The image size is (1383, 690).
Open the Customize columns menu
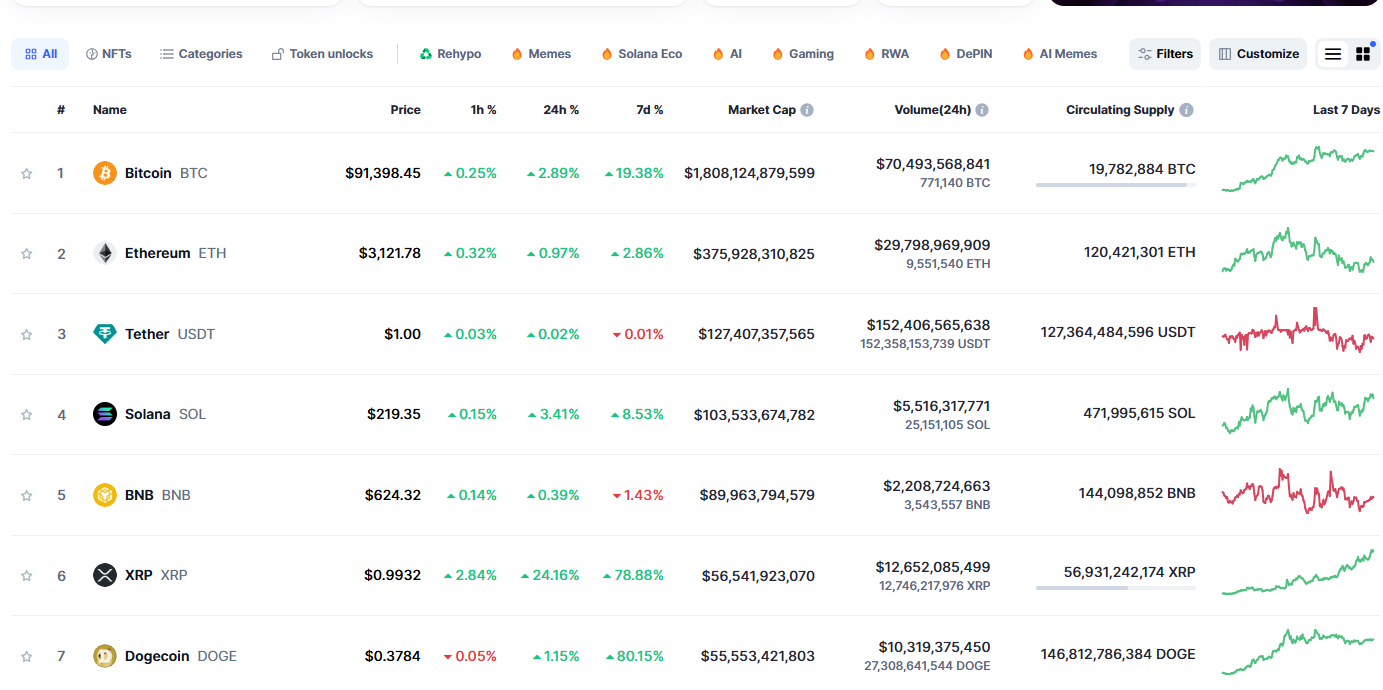(1258, 54)
